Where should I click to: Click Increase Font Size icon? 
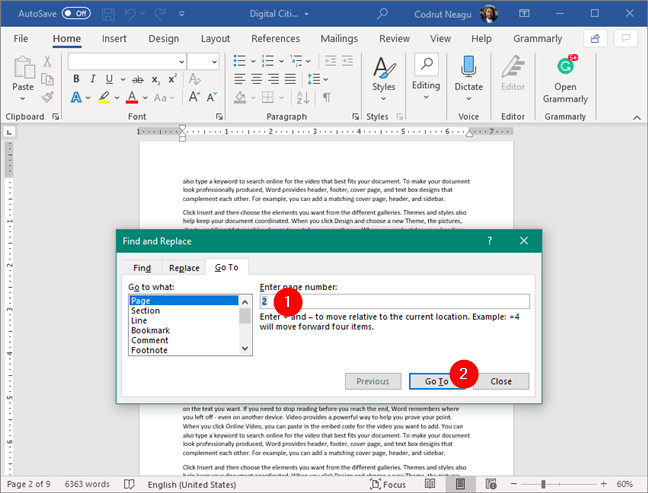click(x=194, y=97)
